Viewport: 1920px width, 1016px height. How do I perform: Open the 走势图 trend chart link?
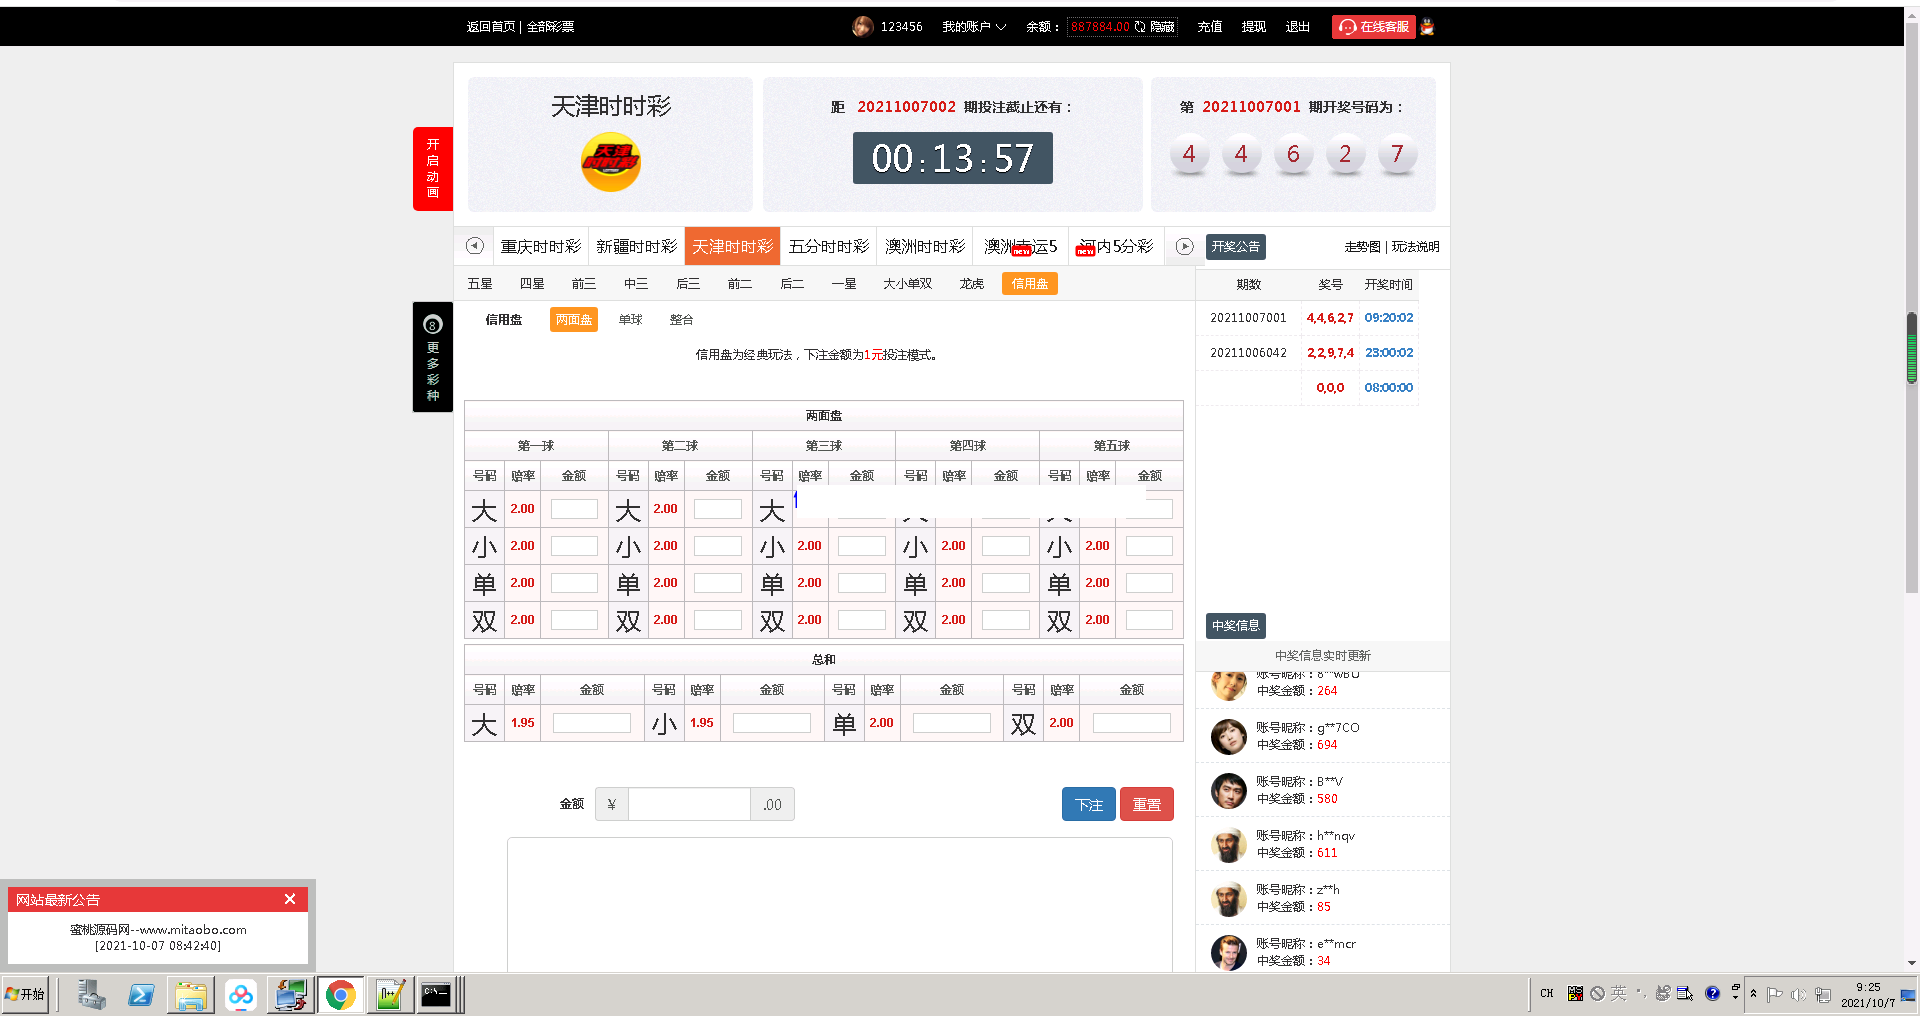[x=1361, y=246]
